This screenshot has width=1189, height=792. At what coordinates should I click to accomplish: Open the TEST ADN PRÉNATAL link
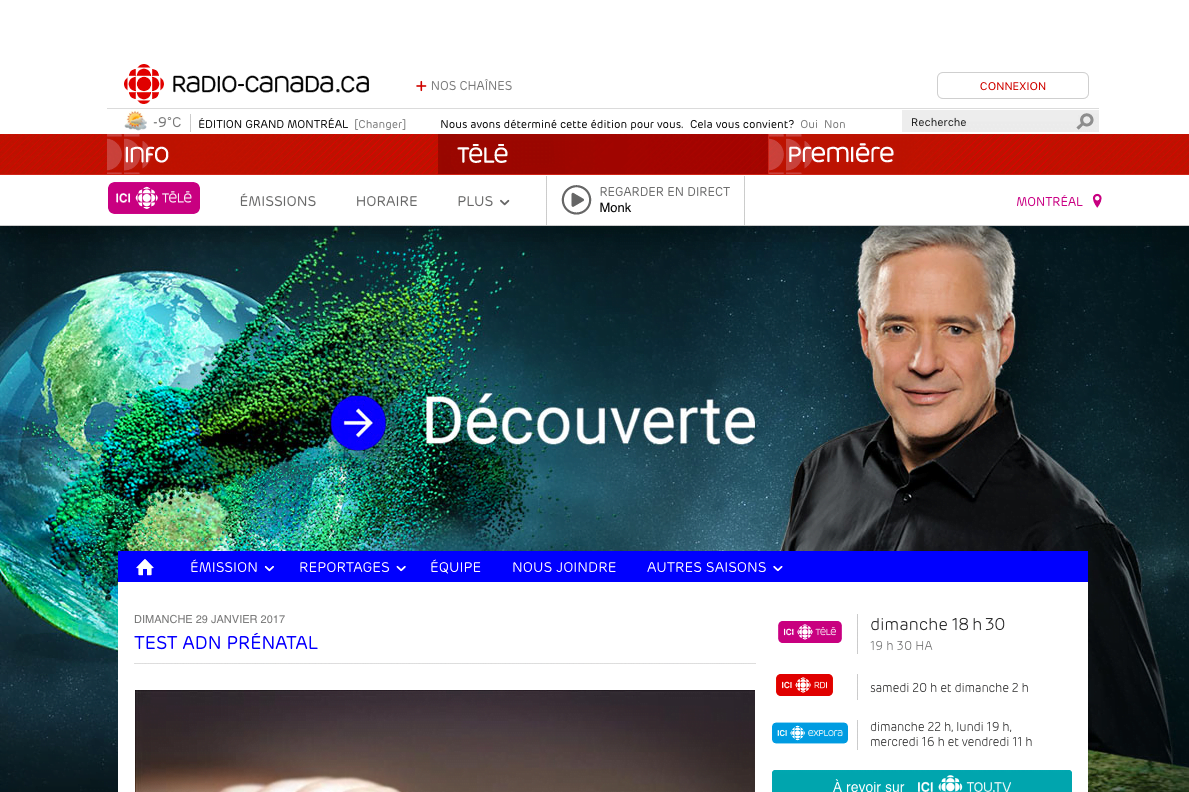(226, 643)
